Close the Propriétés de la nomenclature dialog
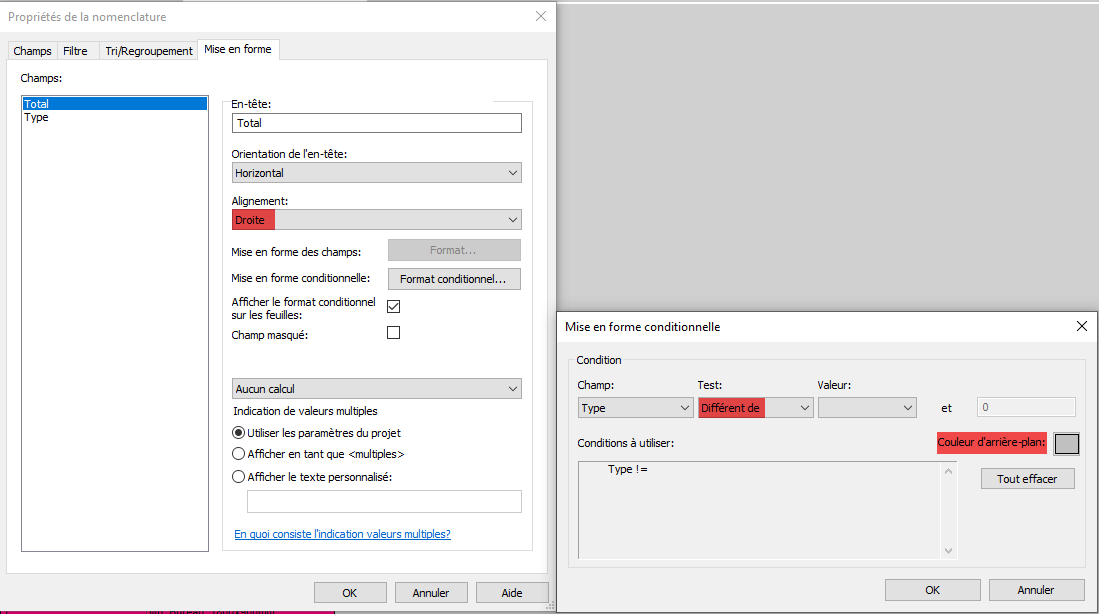 (x=541, y=16)
